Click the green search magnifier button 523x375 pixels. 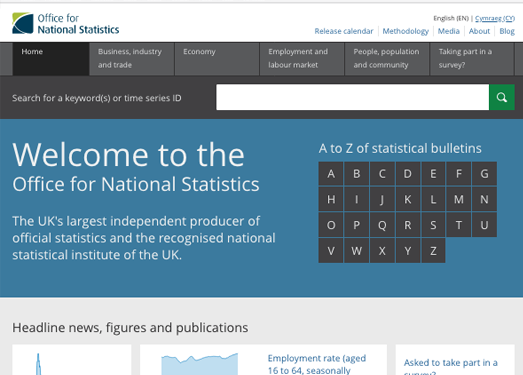502,97
